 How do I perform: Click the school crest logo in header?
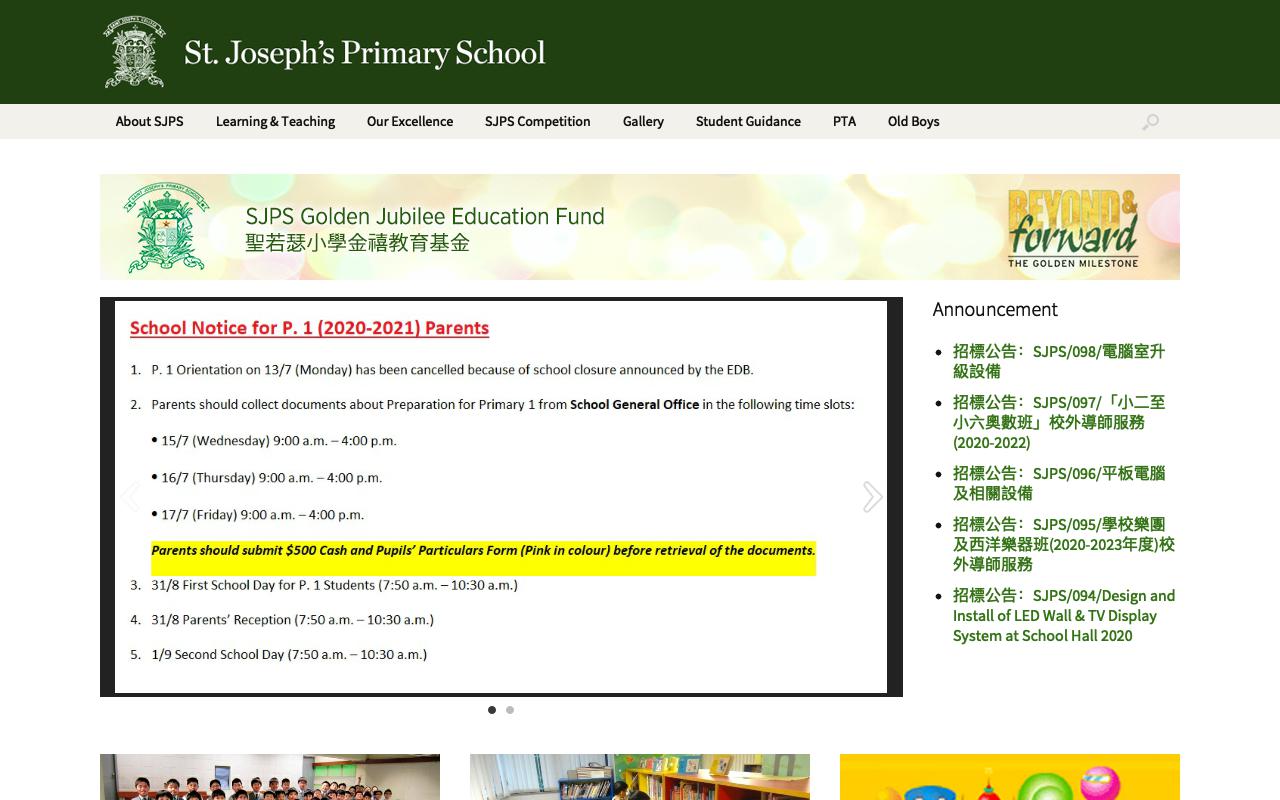[x=135, y=52]
